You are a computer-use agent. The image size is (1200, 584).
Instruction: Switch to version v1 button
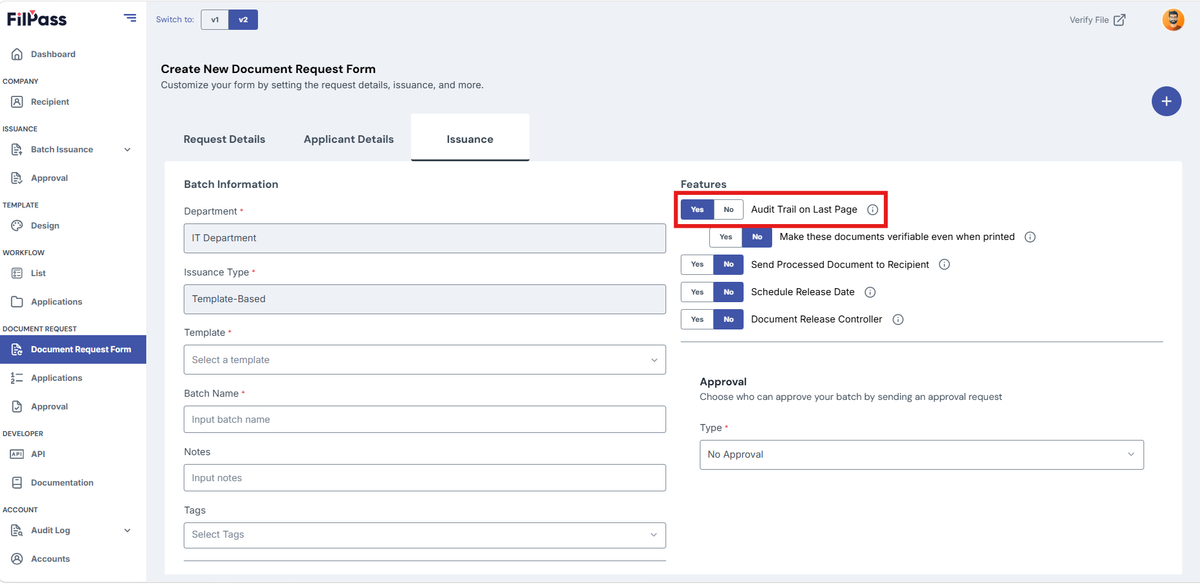click(x=215, y=19)
